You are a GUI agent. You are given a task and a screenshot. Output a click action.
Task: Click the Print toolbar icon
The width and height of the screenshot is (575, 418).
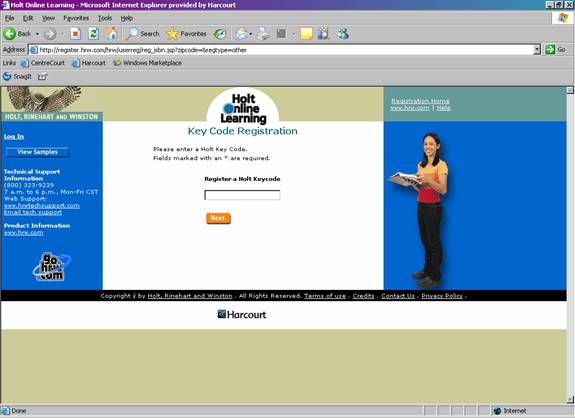(263, 34)
